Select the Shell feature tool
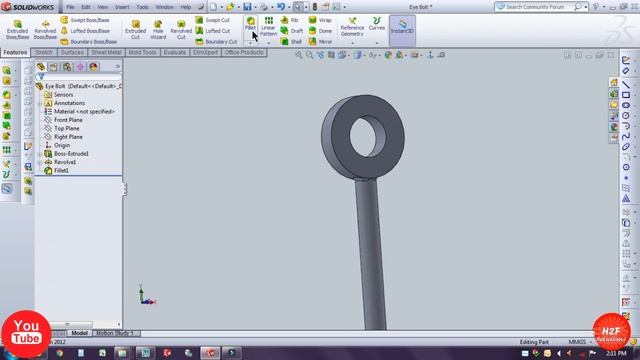This screenshot has height=360, width=640. pyautogui.click(x=291, y=42)
